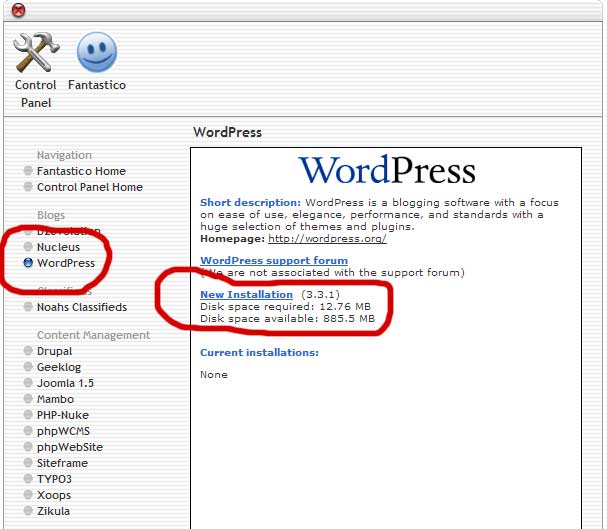Close the window with the red X button

click(18, 10)
